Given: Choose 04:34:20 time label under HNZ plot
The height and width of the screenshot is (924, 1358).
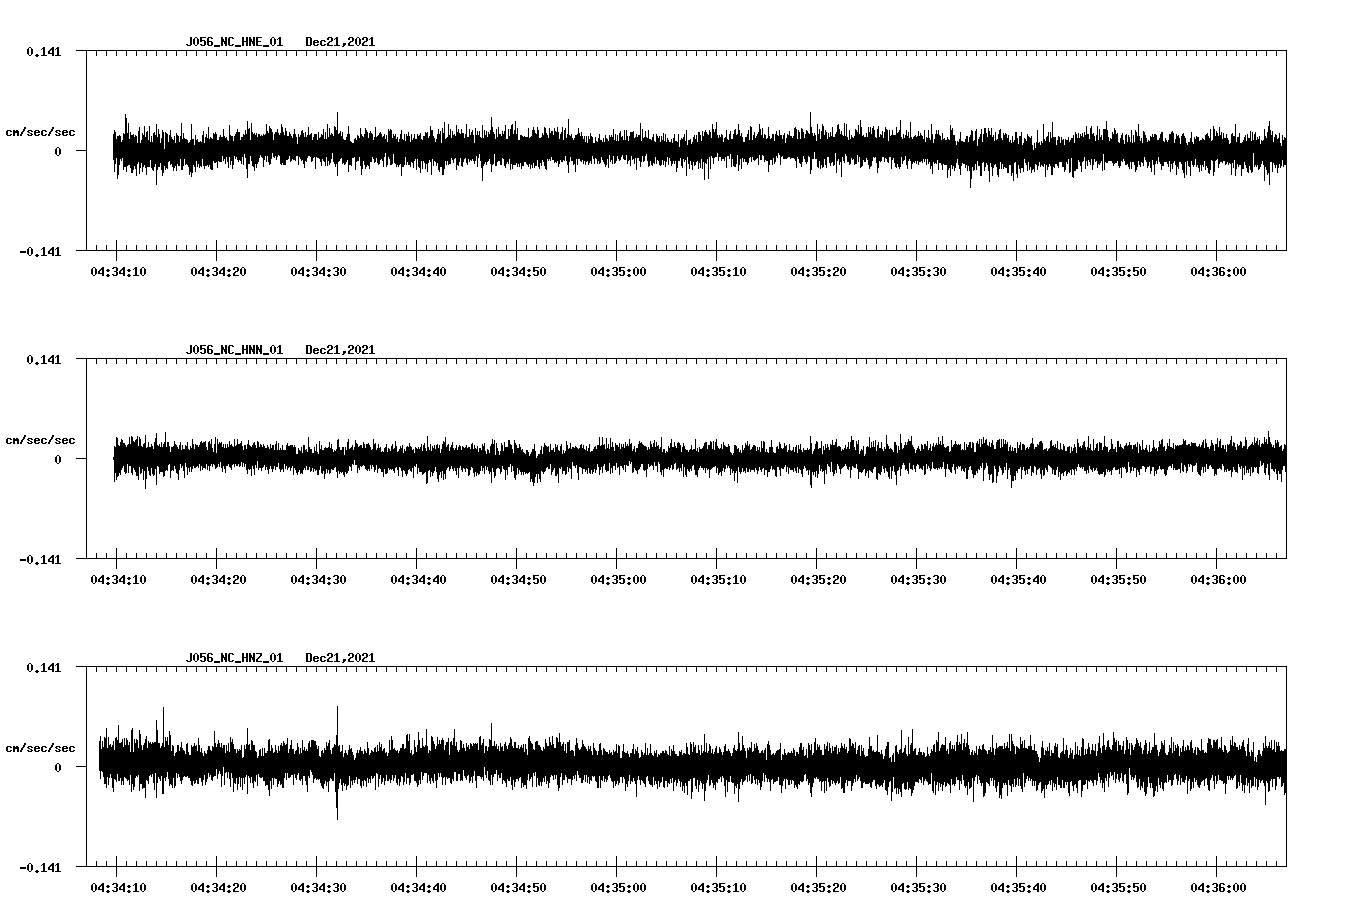Looking at the screenshot, I should coord(218,888).
